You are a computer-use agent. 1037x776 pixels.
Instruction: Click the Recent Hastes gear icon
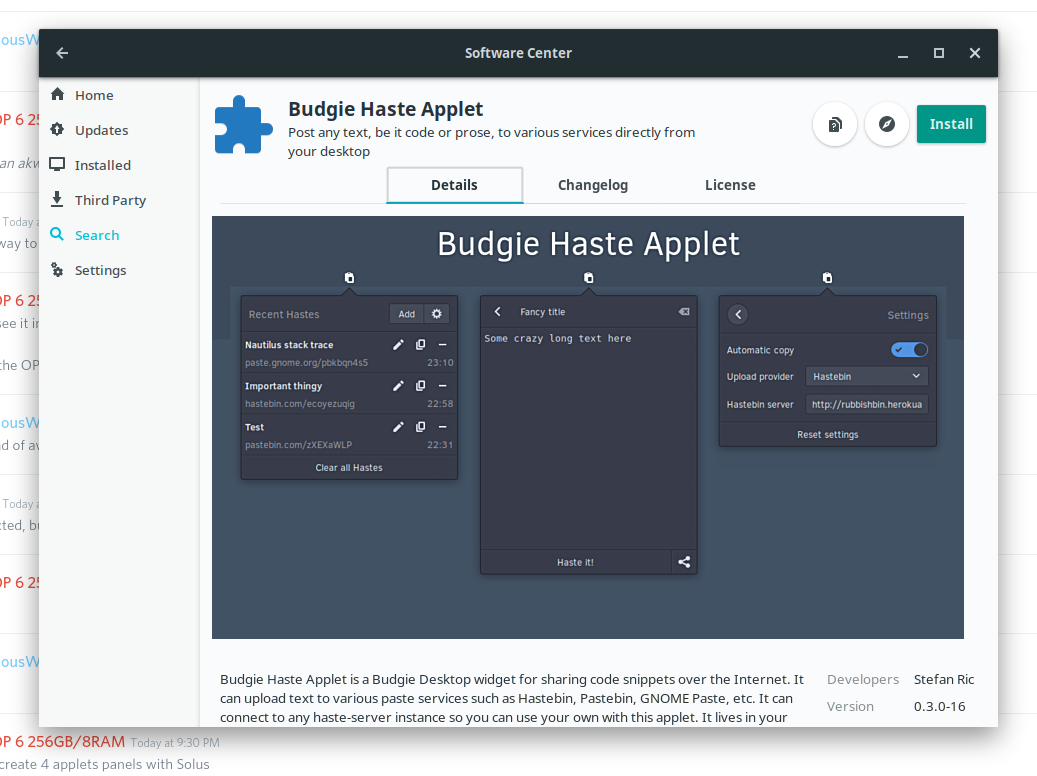[436, 314]
